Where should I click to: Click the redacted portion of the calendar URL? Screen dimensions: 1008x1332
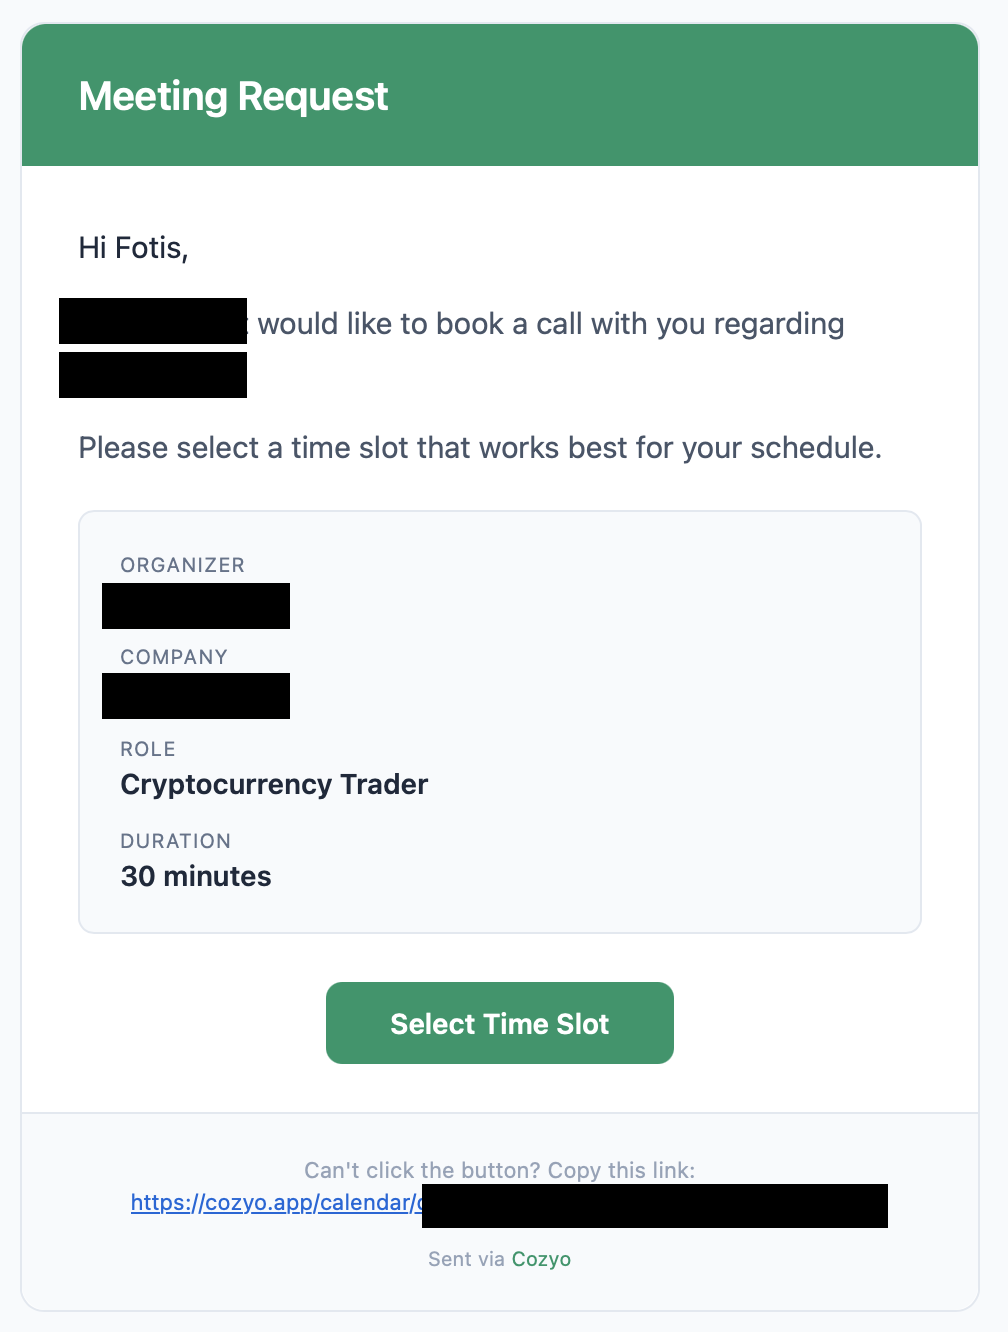[x=654, y=1206]
